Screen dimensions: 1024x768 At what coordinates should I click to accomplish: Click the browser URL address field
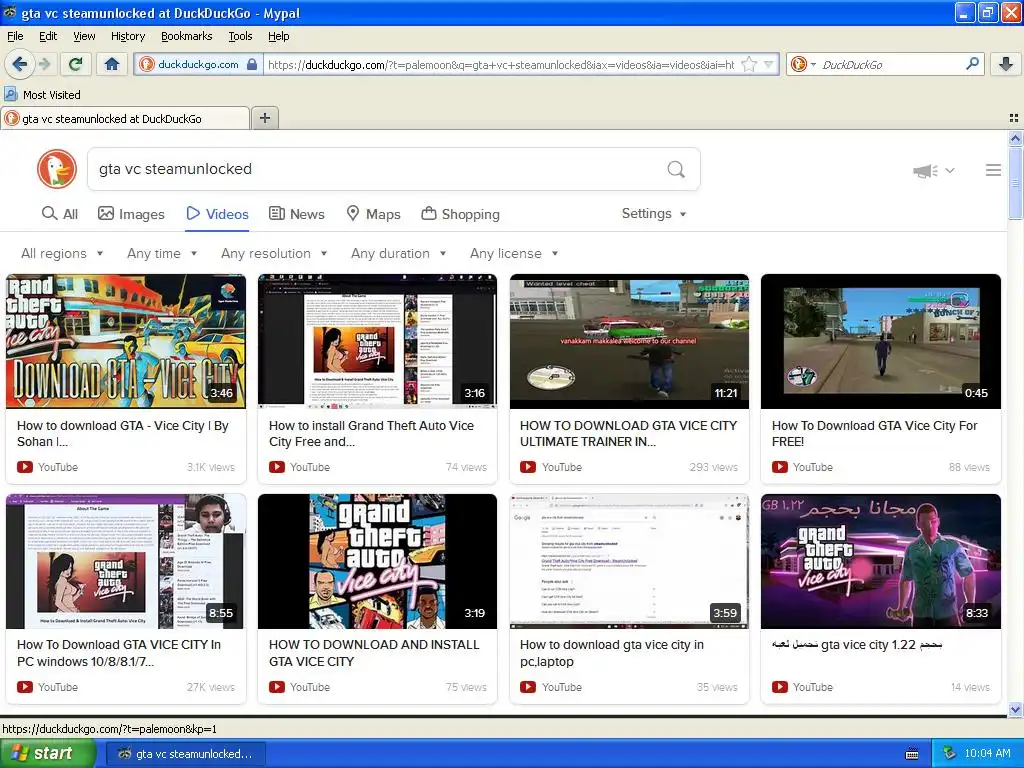tap(501, 64)
